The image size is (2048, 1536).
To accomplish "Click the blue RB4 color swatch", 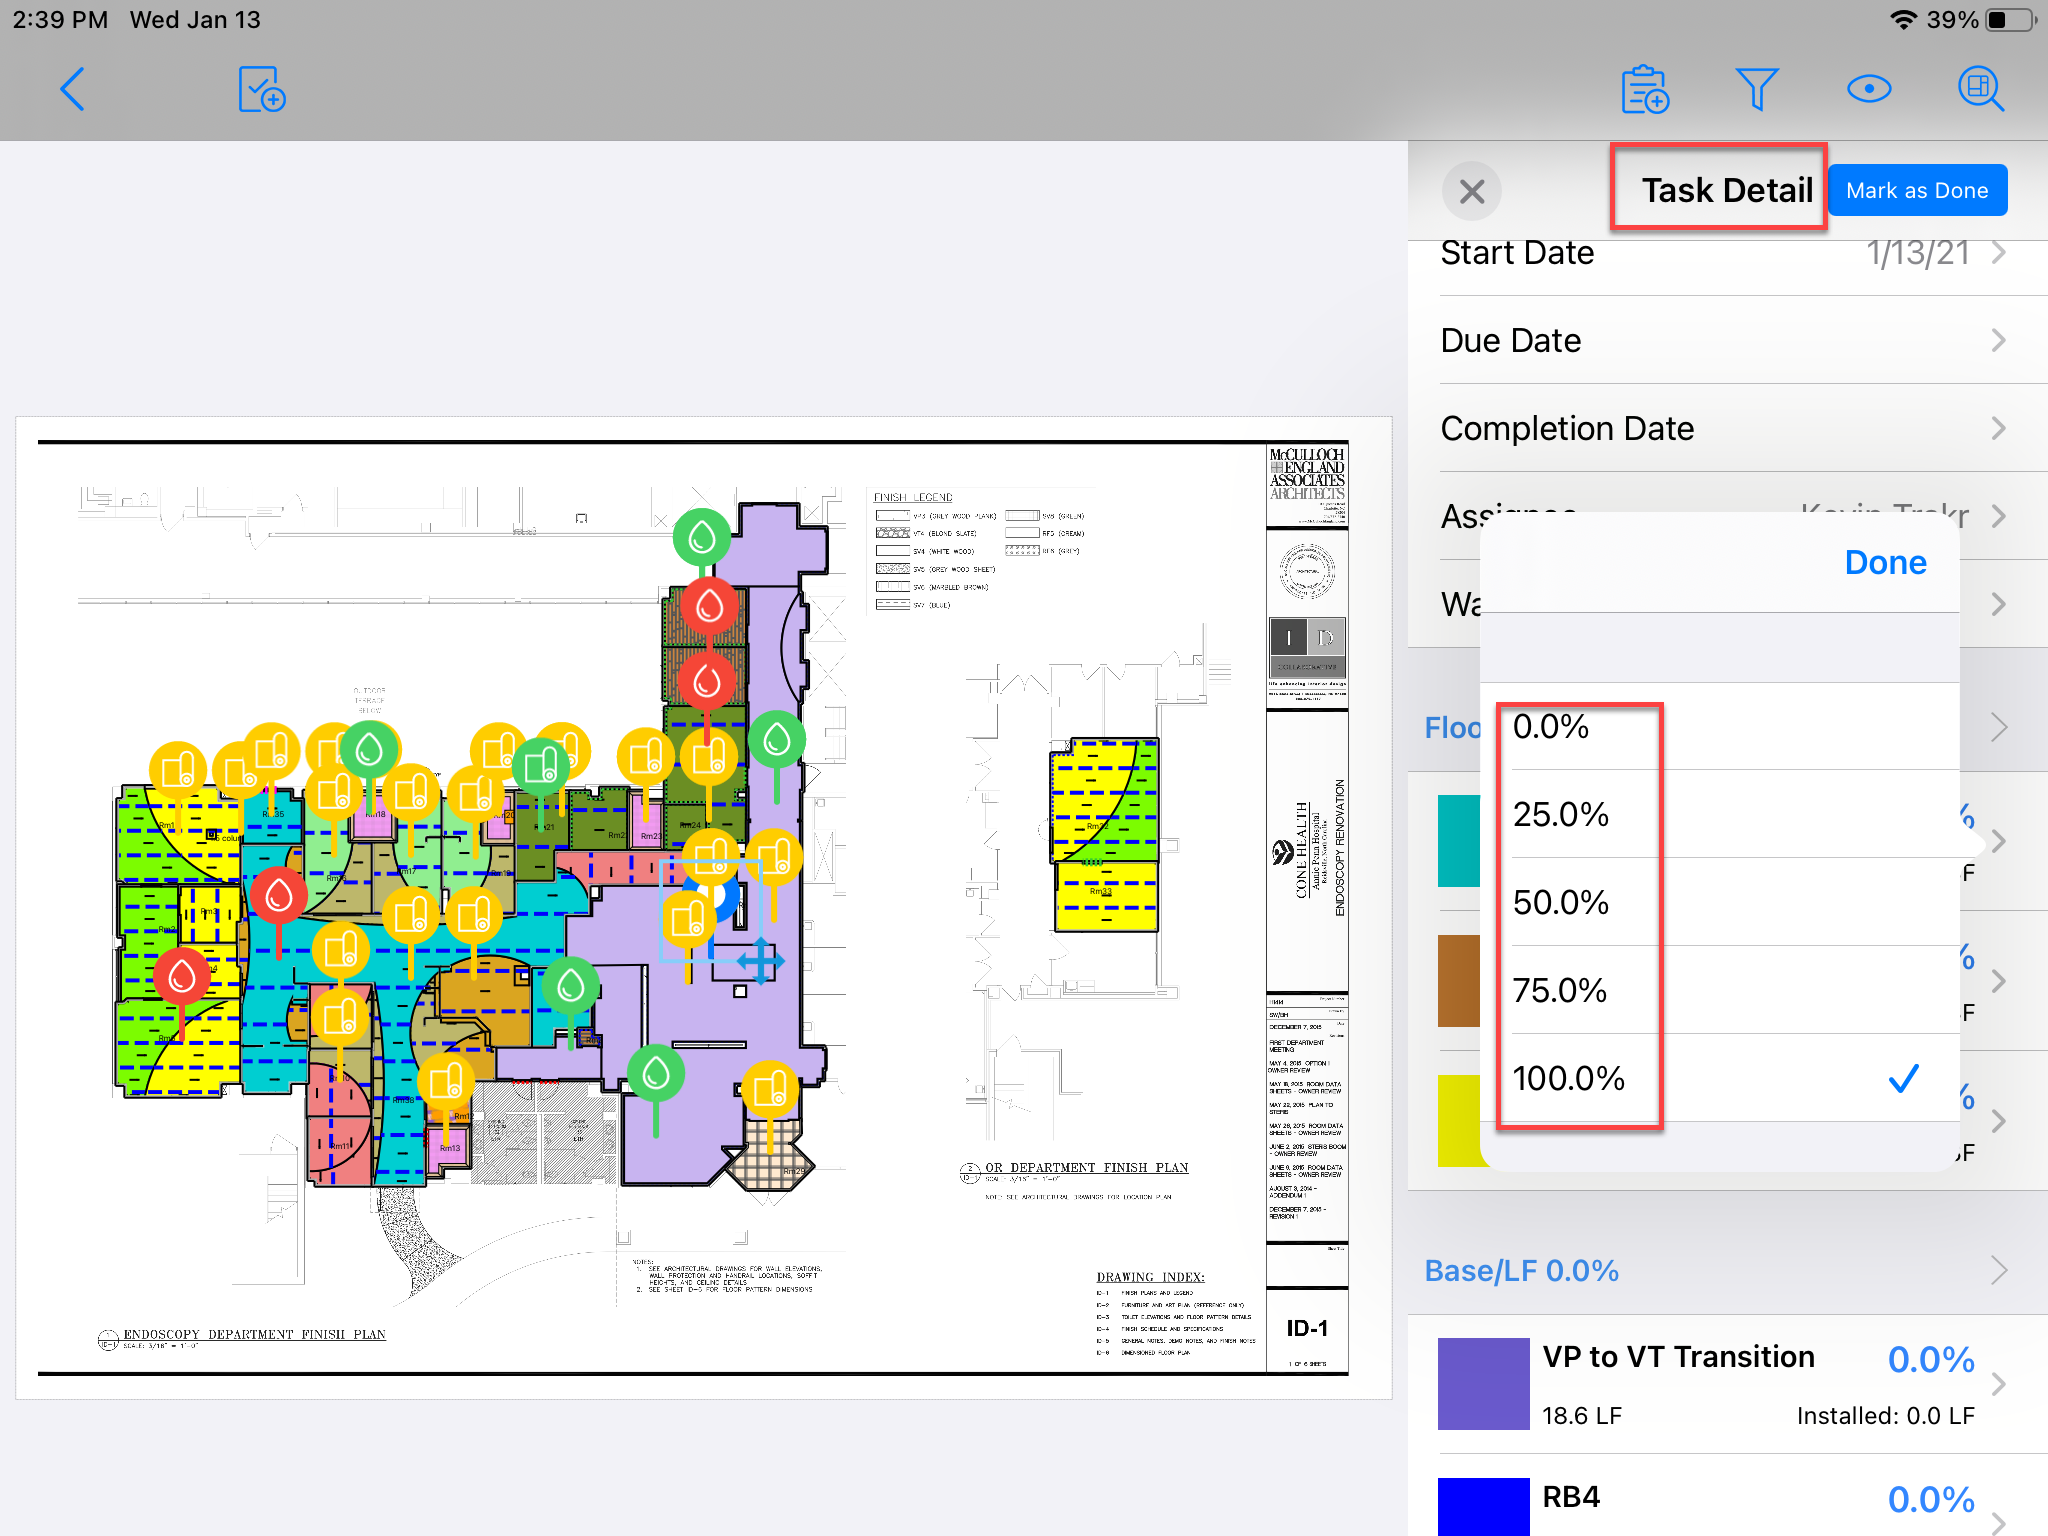I will pos(1483,1506).
